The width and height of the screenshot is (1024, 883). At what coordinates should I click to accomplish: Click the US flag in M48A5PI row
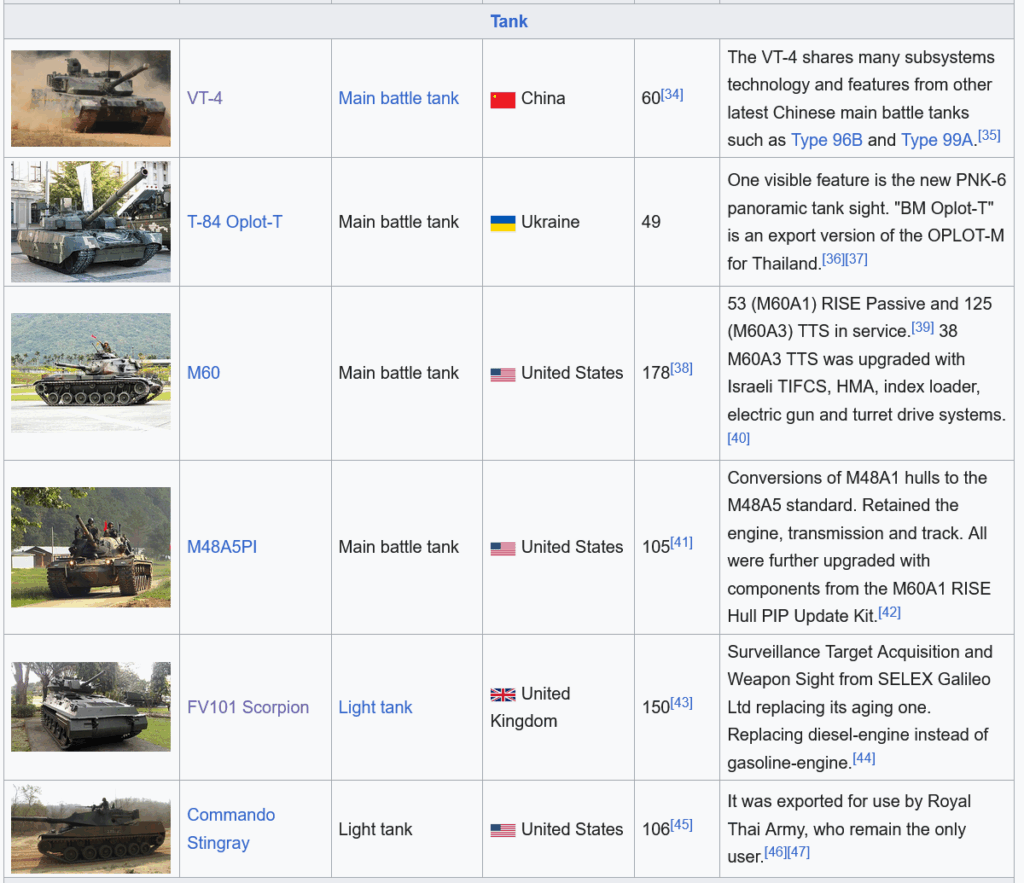click(503, 549)
